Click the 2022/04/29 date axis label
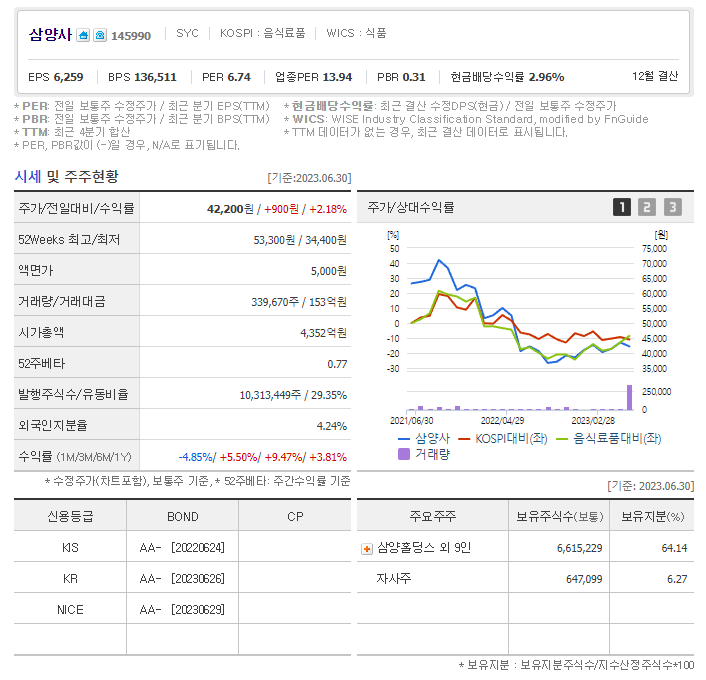 pos(502,421)
